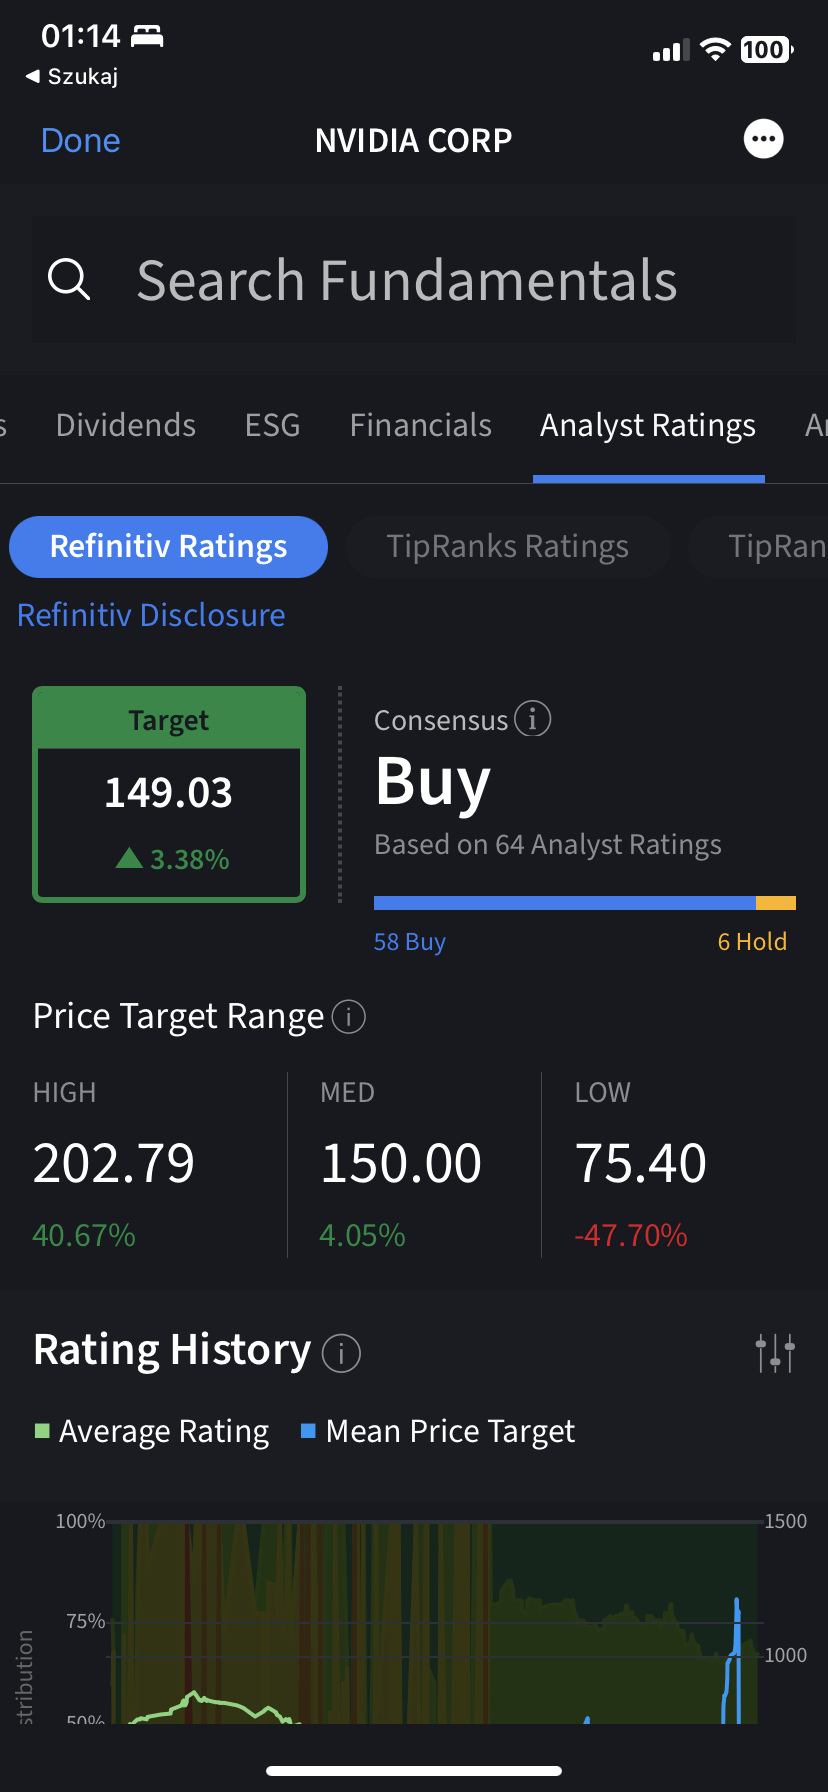Open Rating History info icon
Image resolution: width=828 pixels, height=1792 pixels.
341,1353
